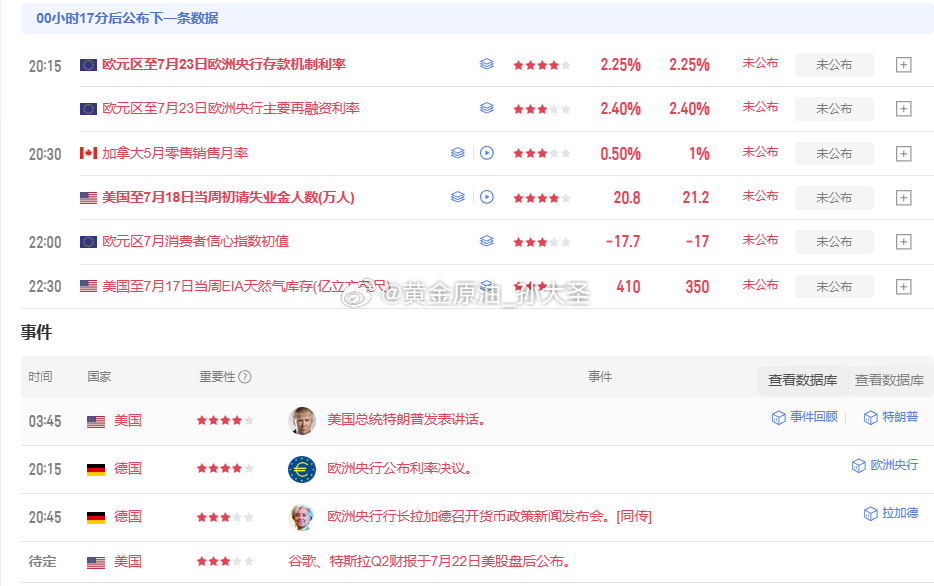Viewport: 934px width, 586px height.
Task: Click forecast value 1% for Canada retail
Action: (699, 154)
